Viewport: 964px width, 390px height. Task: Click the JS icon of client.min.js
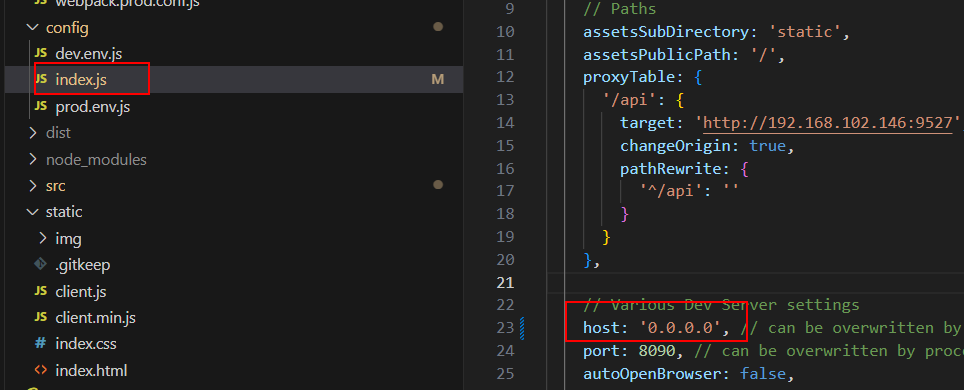click(x=41, y=317)
